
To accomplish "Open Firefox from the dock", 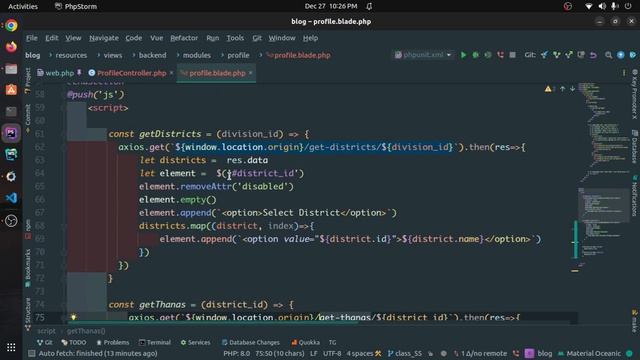I will click(x=11, y=47).
